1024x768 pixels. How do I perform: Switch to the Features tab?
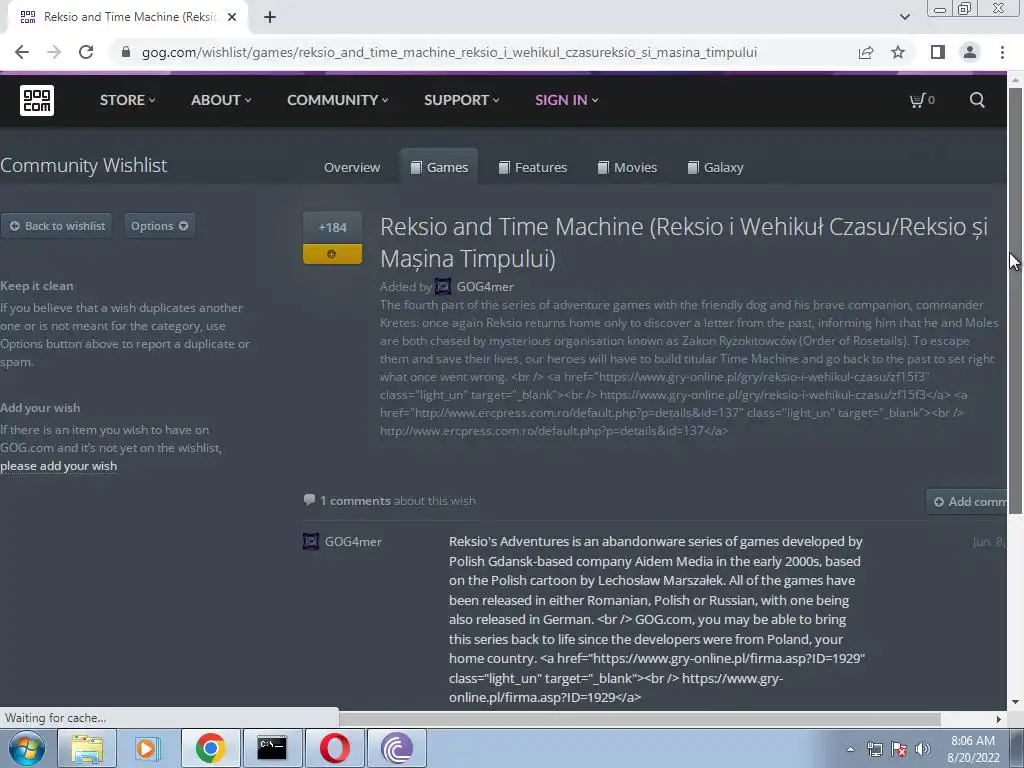pos(533,167)
